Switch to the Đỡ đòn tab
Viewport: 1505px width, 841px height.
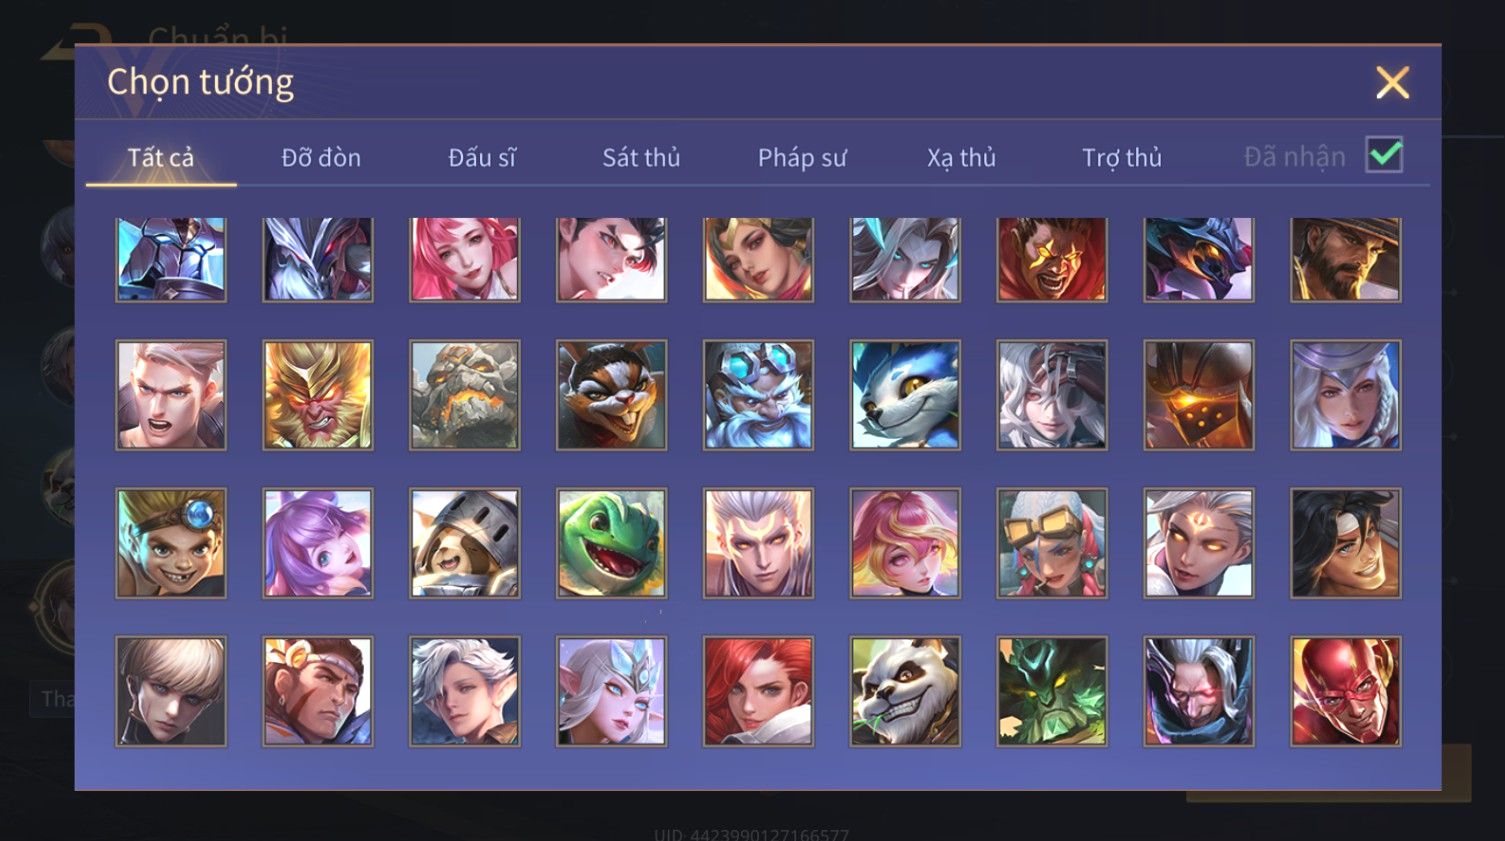(x=321, y=157)
